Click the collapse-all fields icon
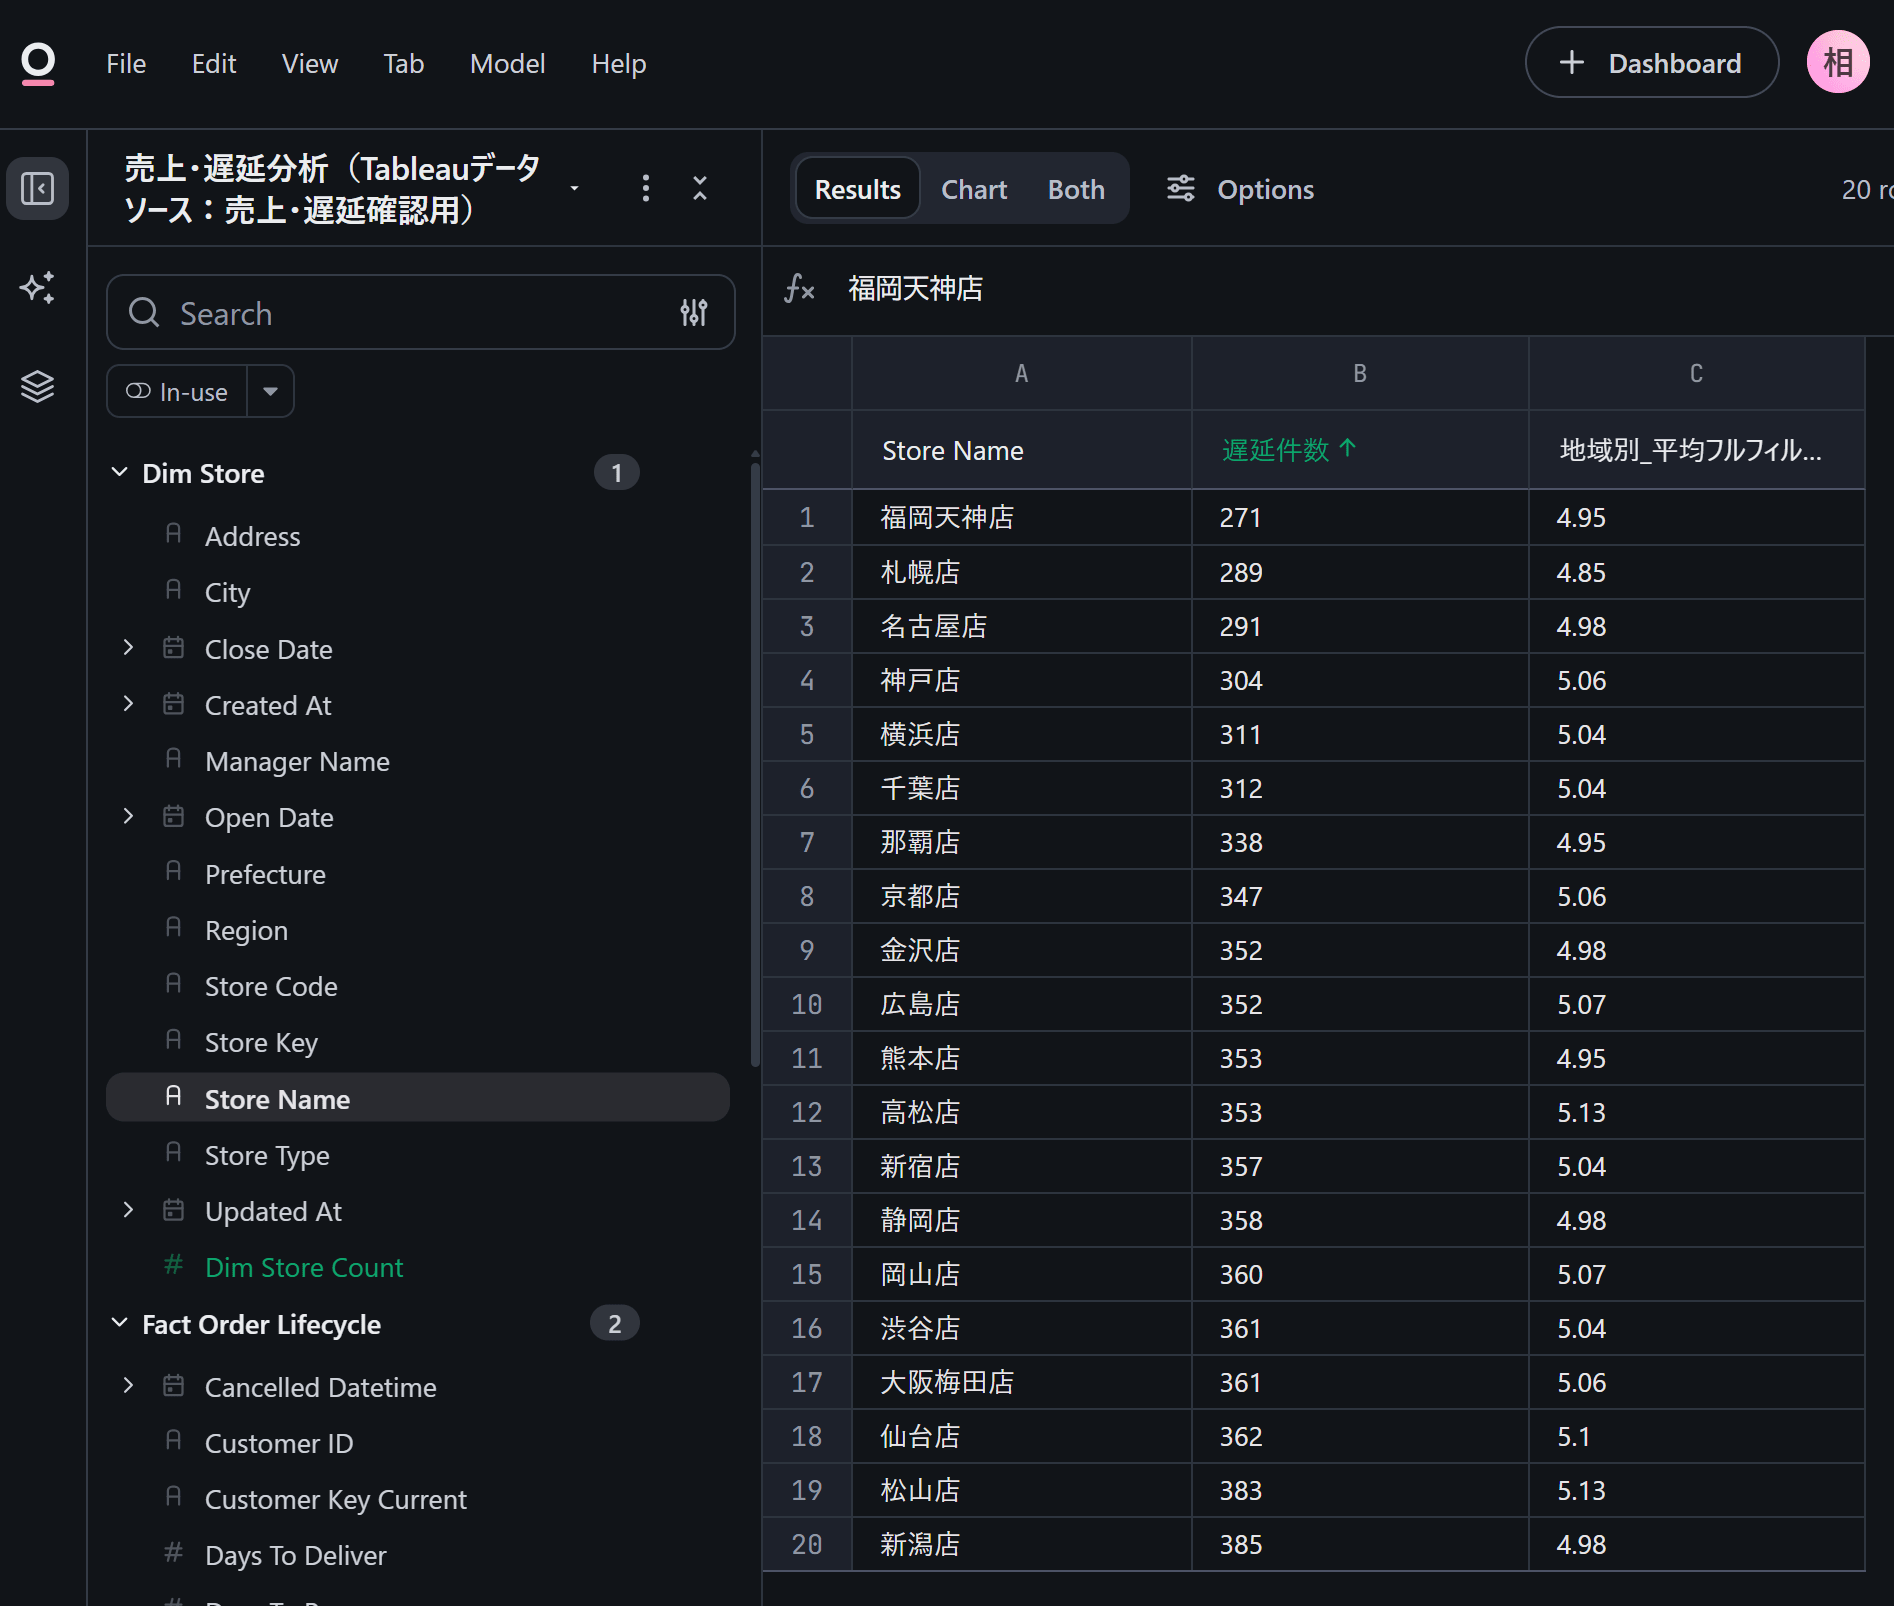The image size is (1894, 1606). coord(700,188)
